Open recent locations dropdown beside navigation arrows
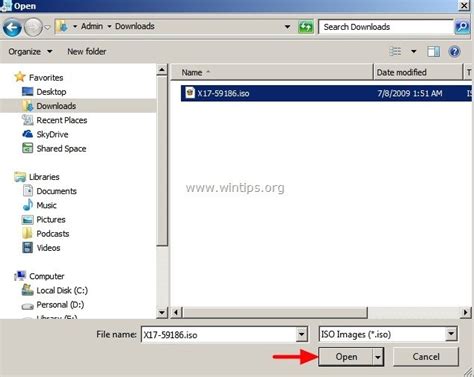The height and width of the screenshot is (377, 474). pyautogui.click(x=48, y=28)
